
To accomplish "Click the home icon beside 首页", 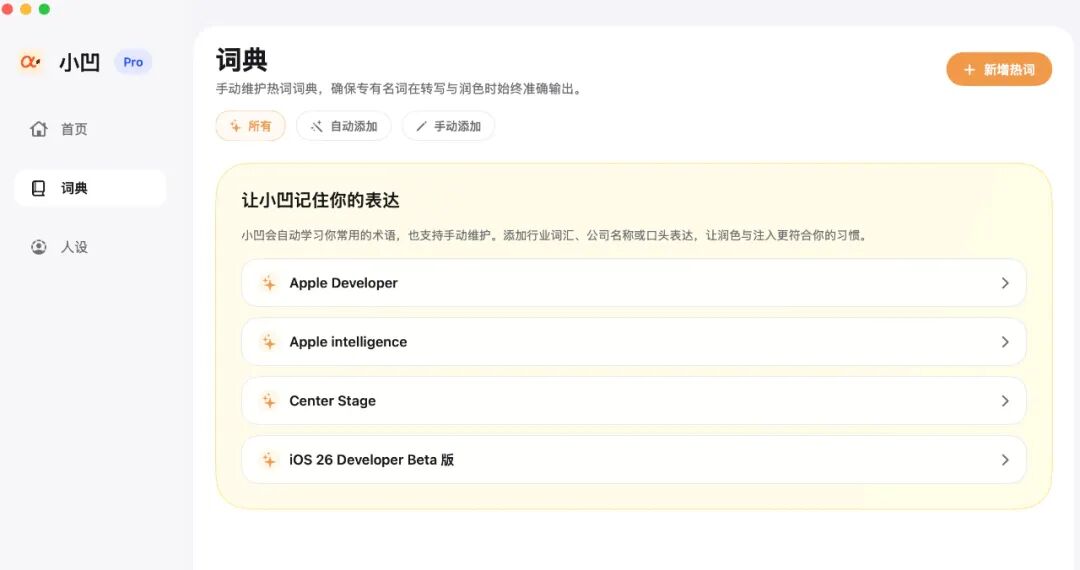I will click(x=39, y=129).
